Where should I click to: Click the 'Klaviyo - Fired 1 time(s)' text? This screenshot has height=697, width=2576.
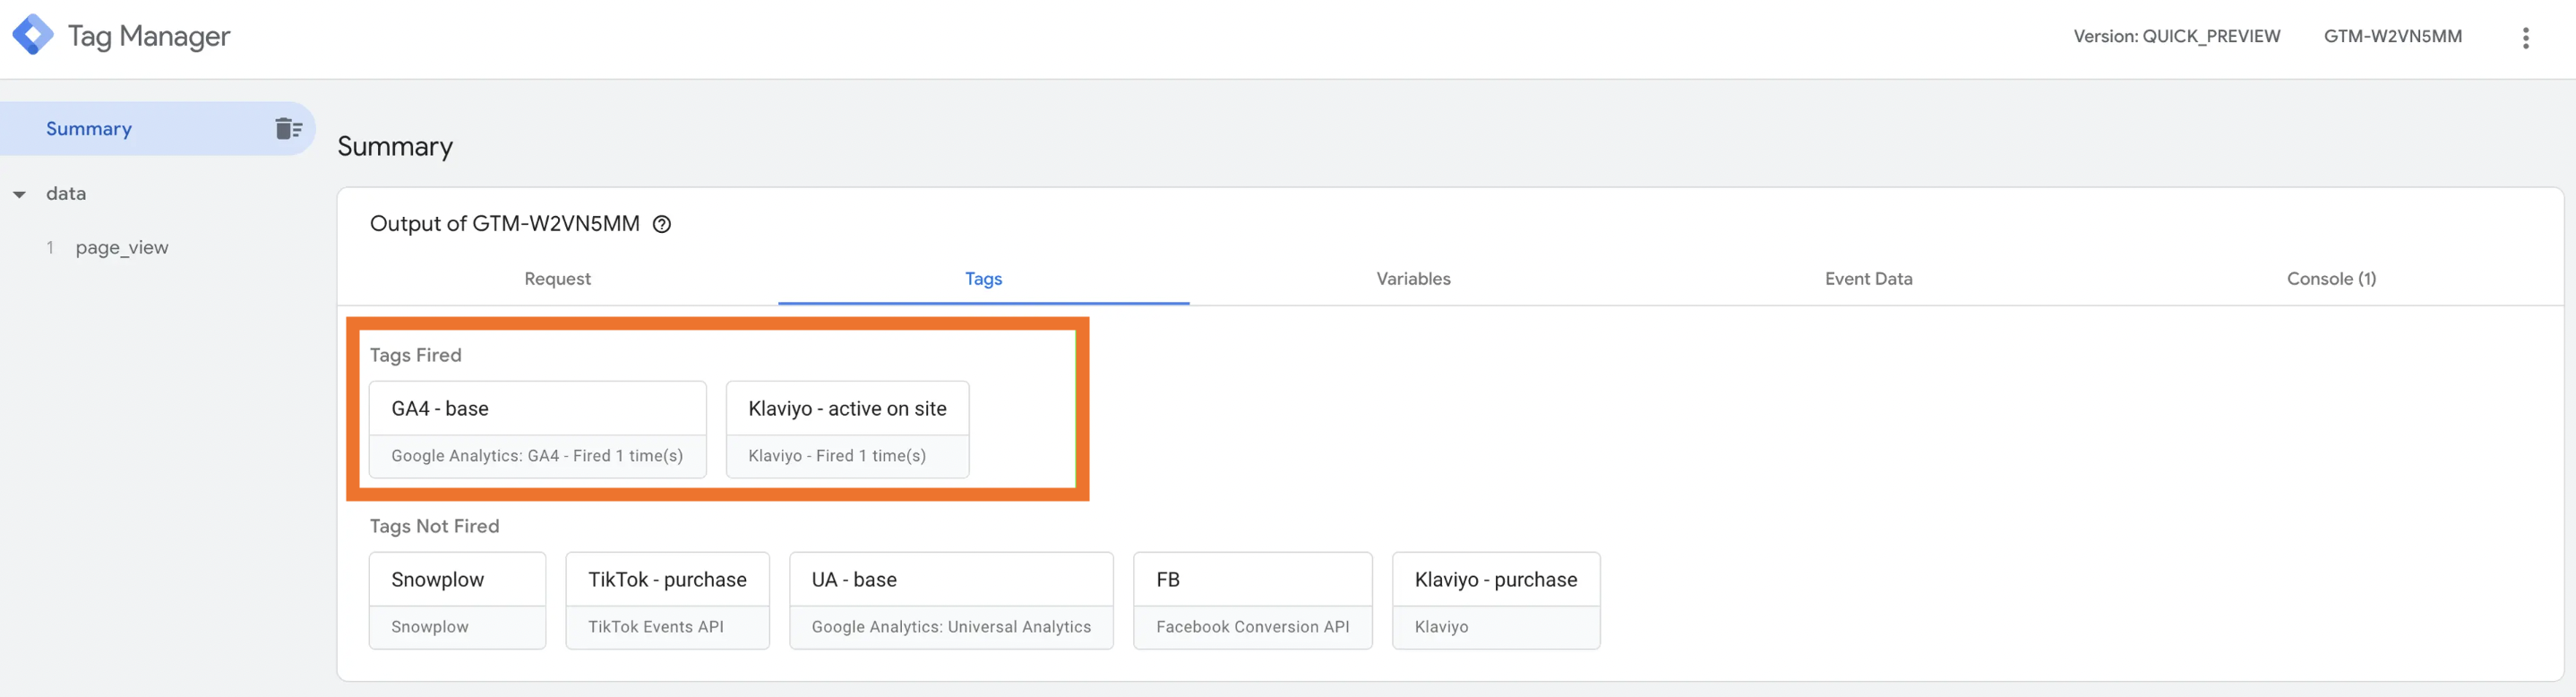pyautogui.click(x=837, y=456)
